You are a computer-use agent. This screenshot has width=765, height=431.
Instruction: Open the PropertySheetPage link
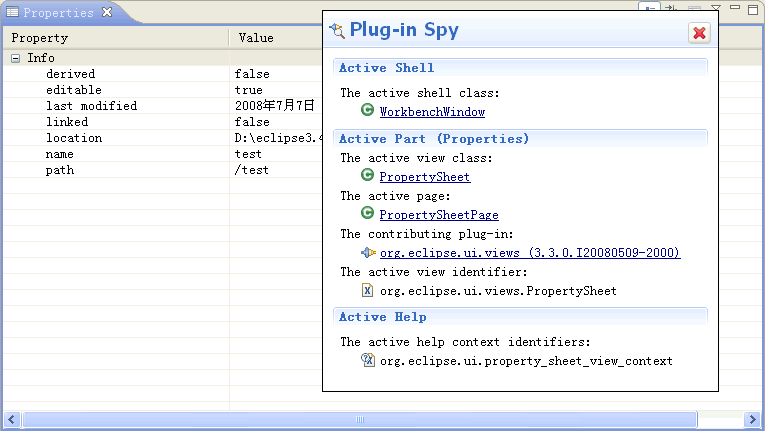coord(439,215)
